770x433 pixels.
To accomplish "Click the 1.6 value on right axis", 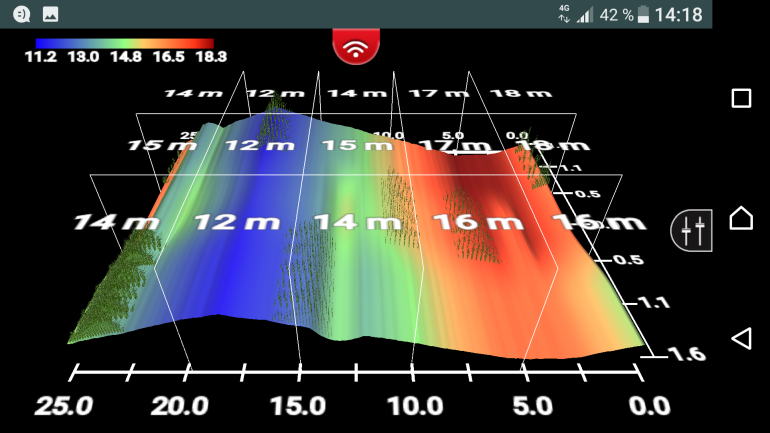I will point(662,354).
